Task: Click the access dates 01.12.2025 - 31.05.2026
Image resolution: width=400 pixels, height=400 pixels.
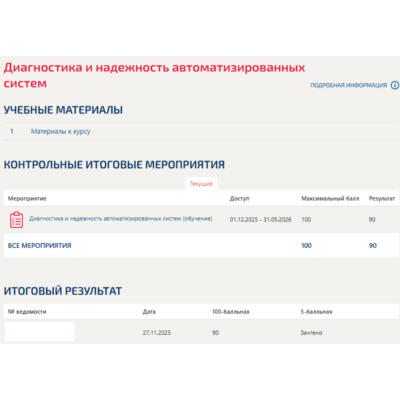Action: [x=260, y=220]
